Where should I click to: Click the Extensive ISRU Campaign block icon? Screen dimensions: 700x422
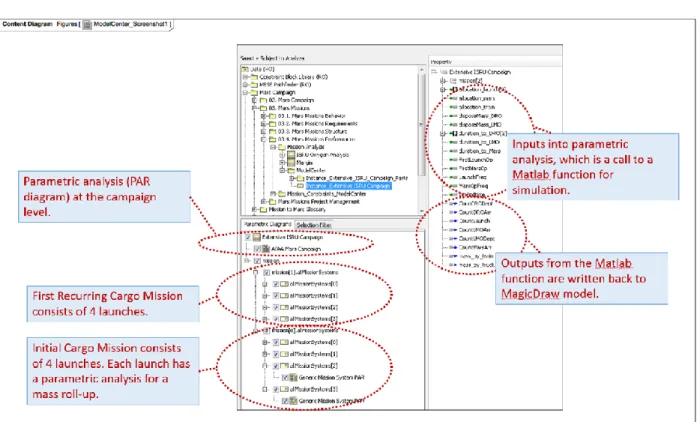coord(256,237)
